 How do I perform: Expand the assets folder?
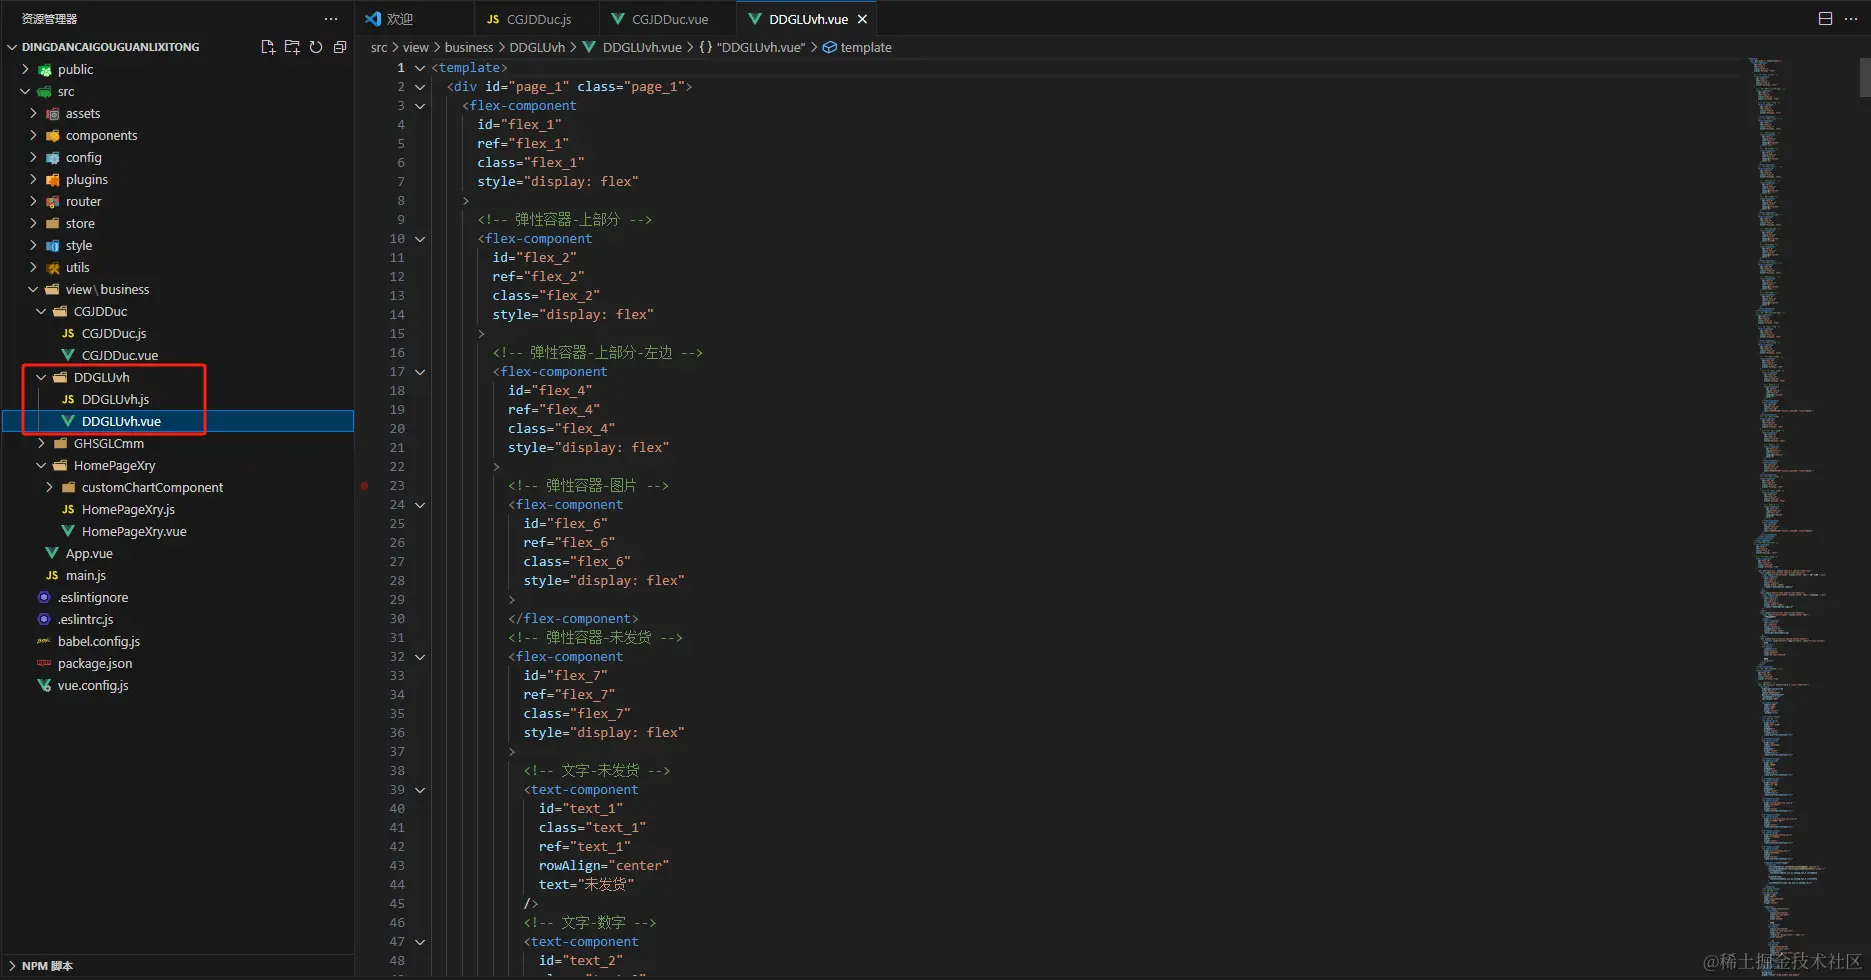coord(34,113)
